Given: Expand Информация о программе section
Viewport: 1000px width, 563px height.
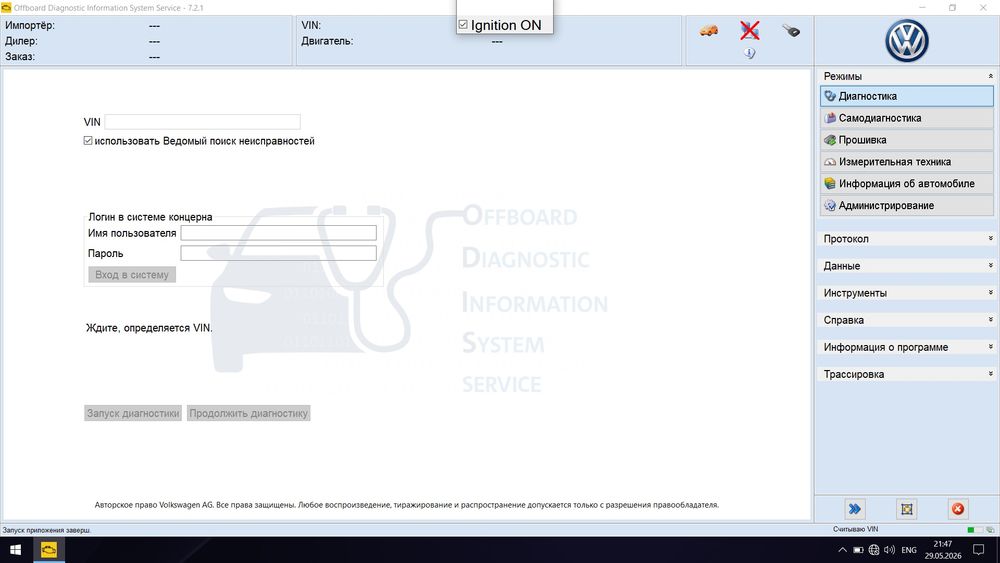Looking at the screenshot, I should tap(990, 347).
